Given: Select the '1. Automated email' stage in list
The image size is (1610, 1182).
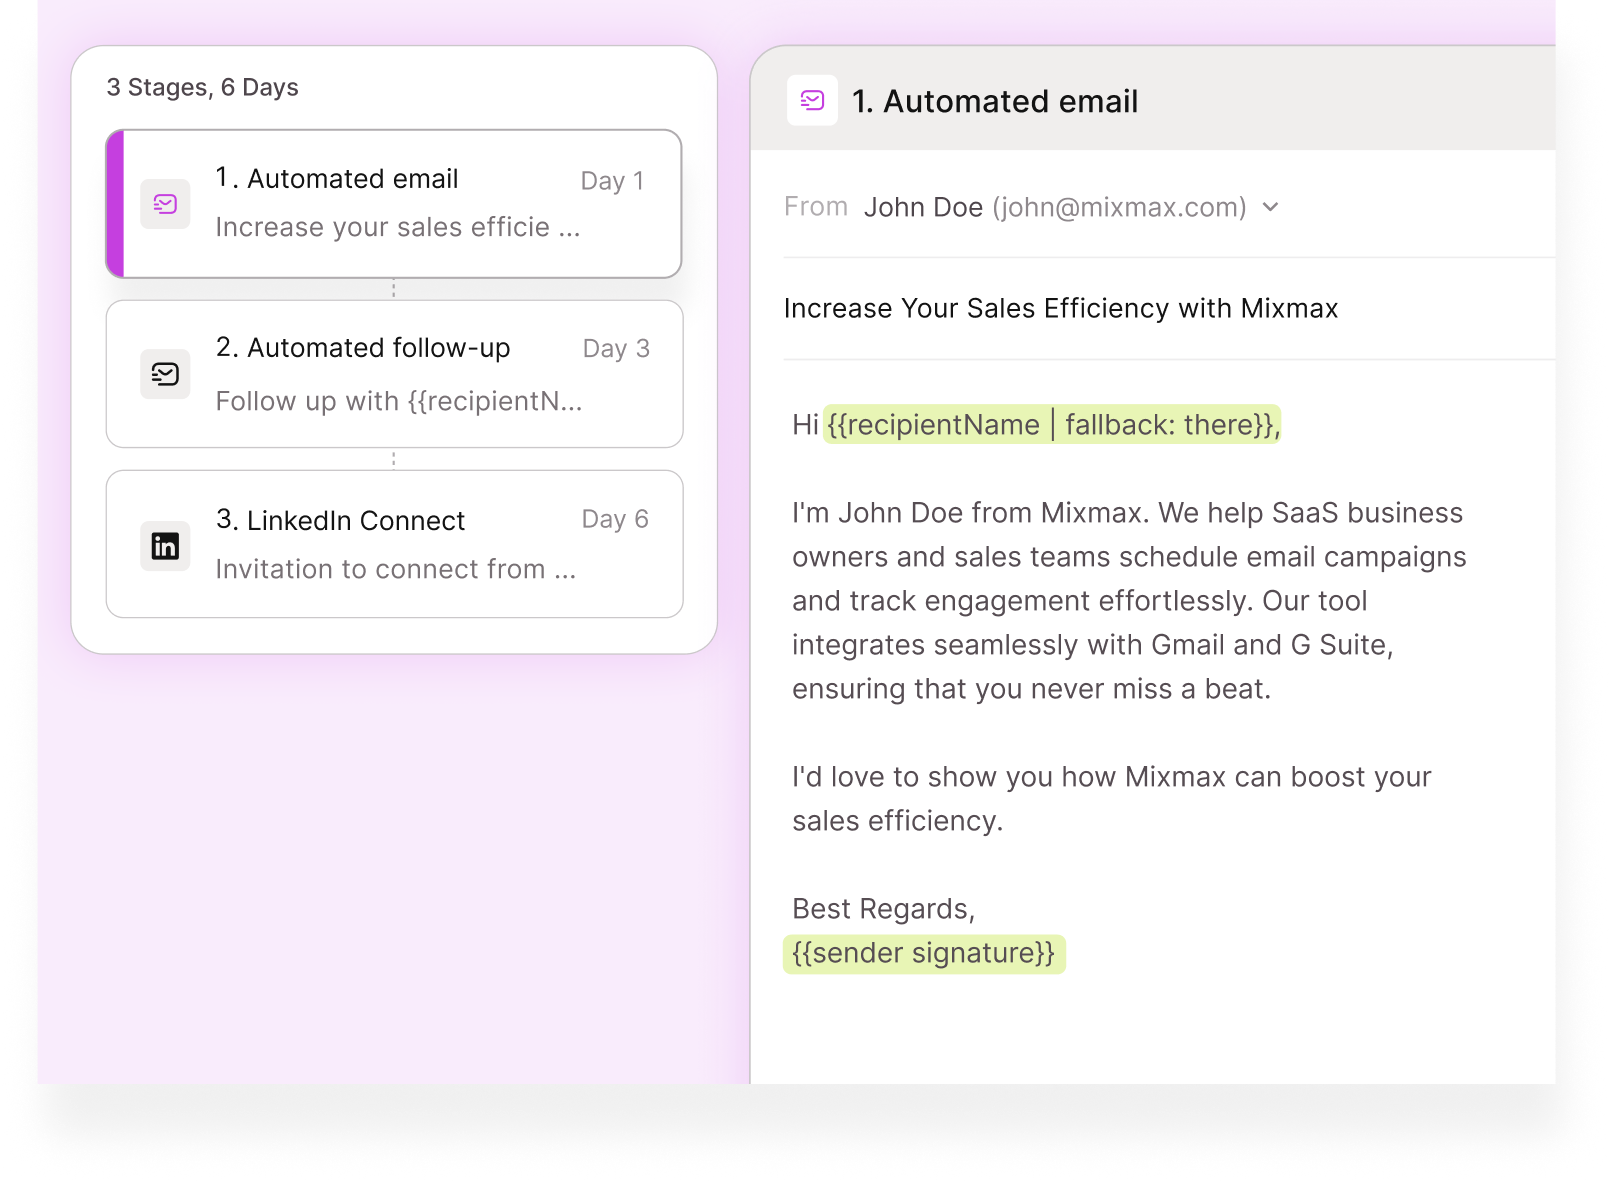Looking at the screenshot, I should pos(337,179).
